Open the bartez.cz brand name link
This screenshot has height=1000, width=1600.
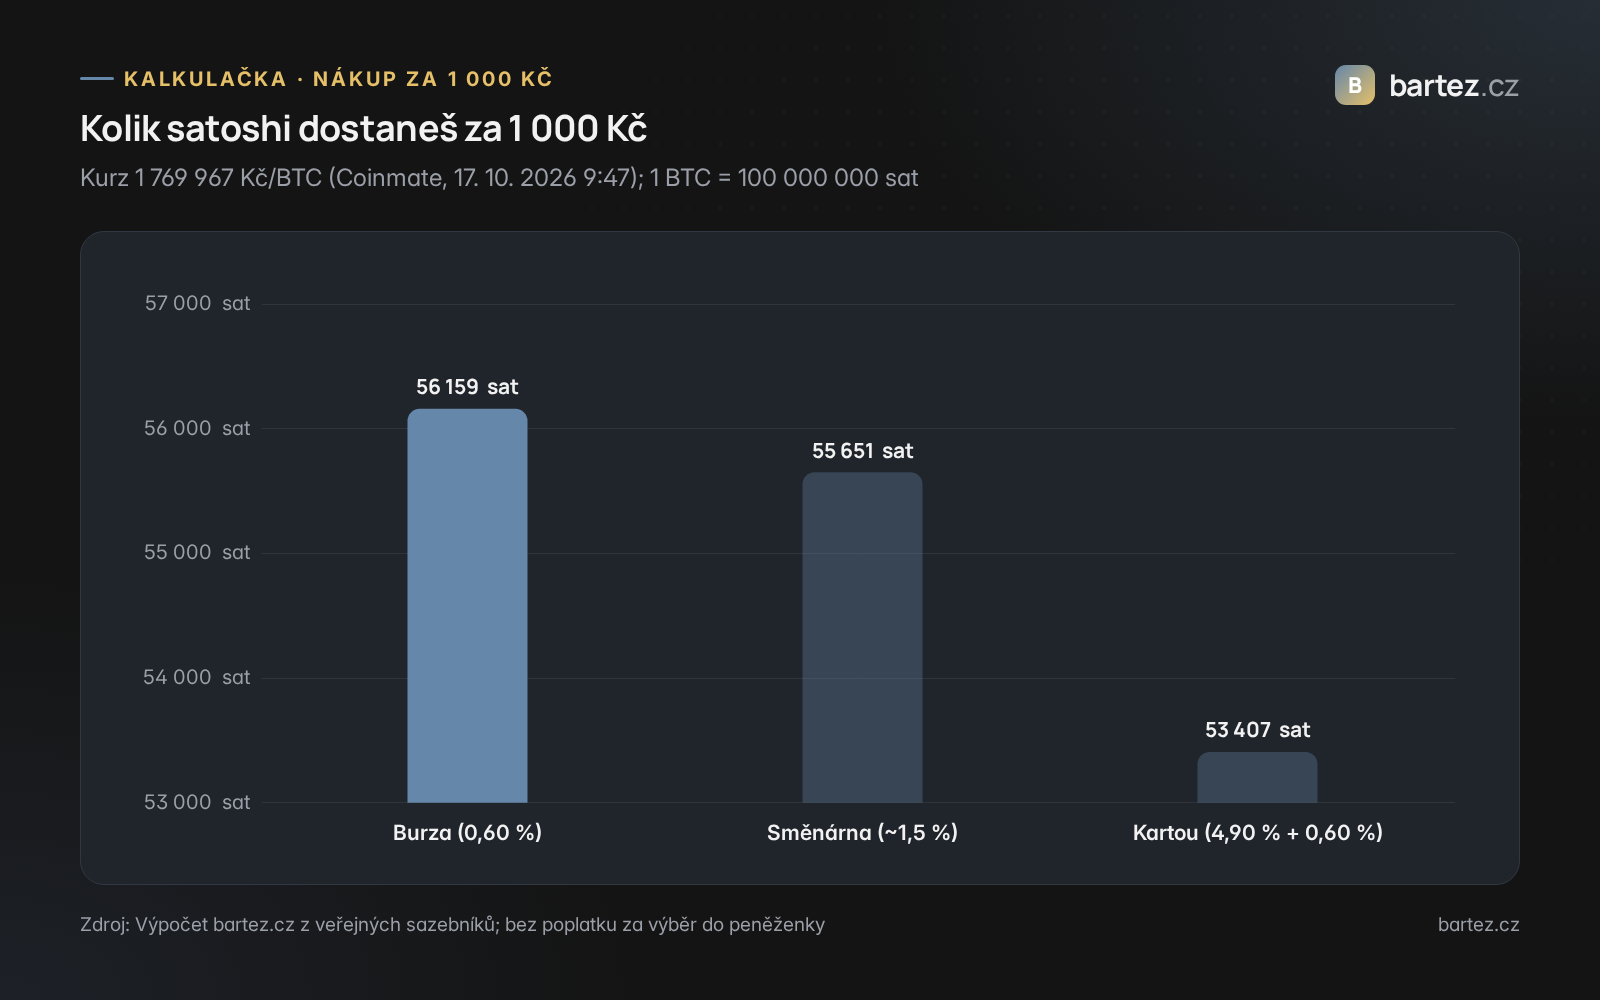coord(1454,86)
